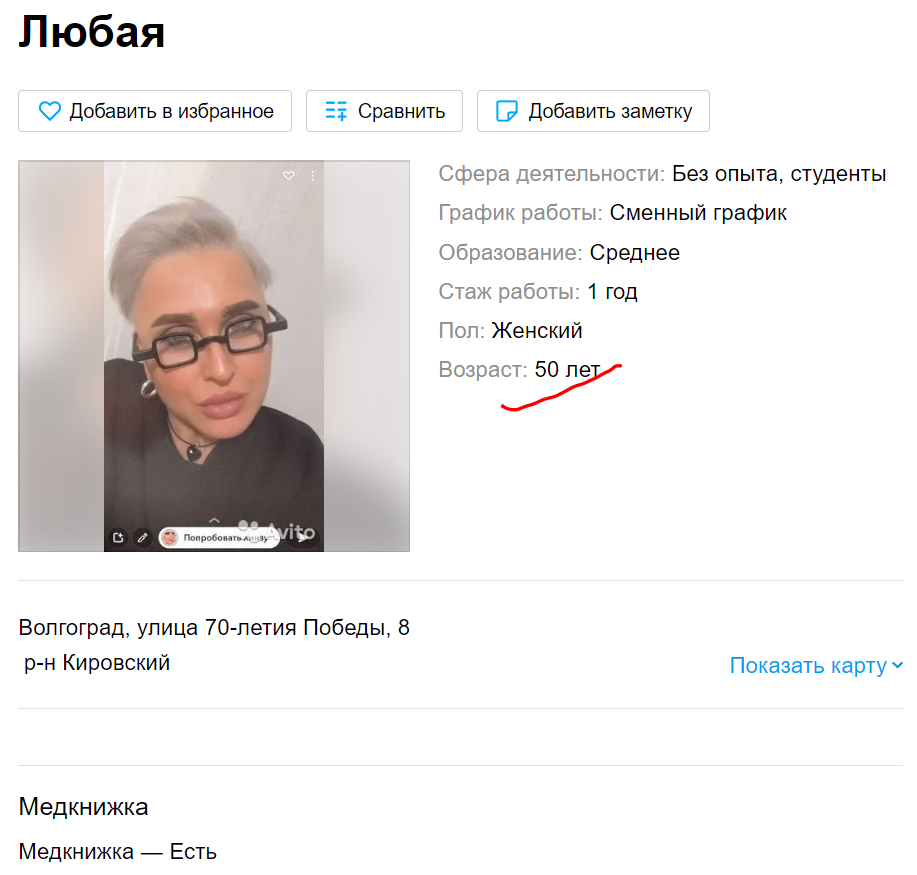
Task: Click the note icon beside Добавить заметку
Action: 506,111
